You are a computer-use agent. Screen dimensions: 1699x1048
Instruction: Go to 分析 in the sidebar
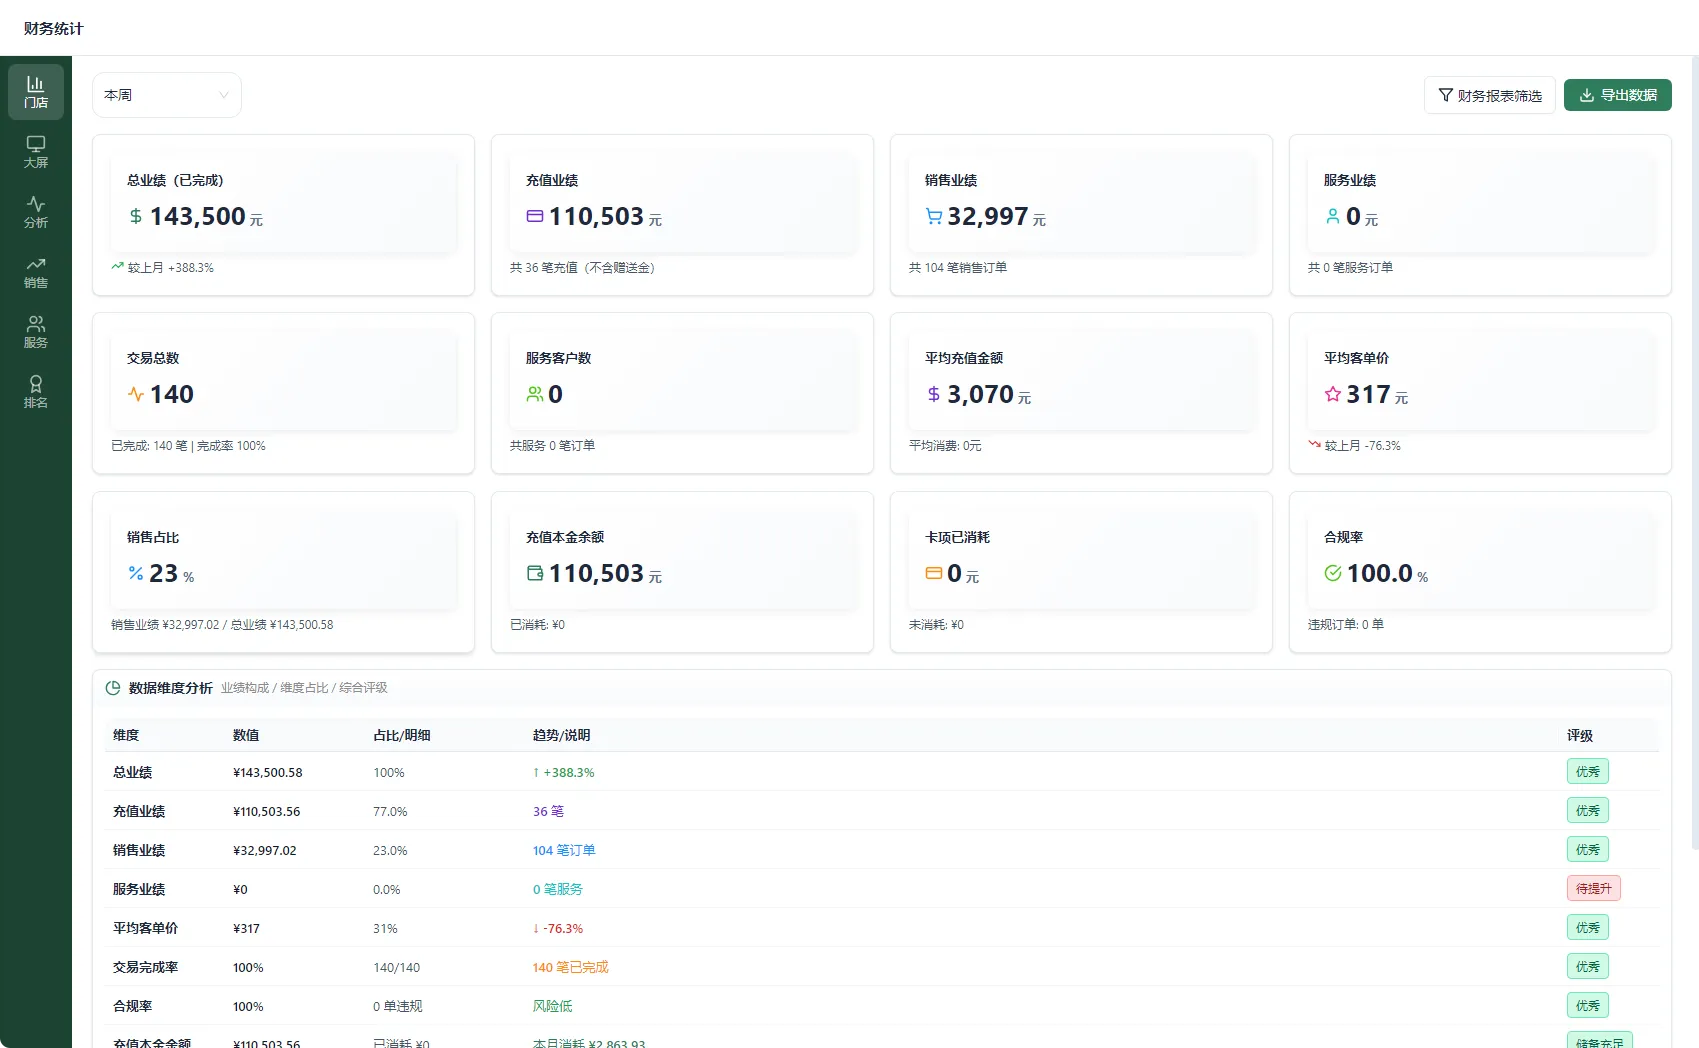coord(36,212)
